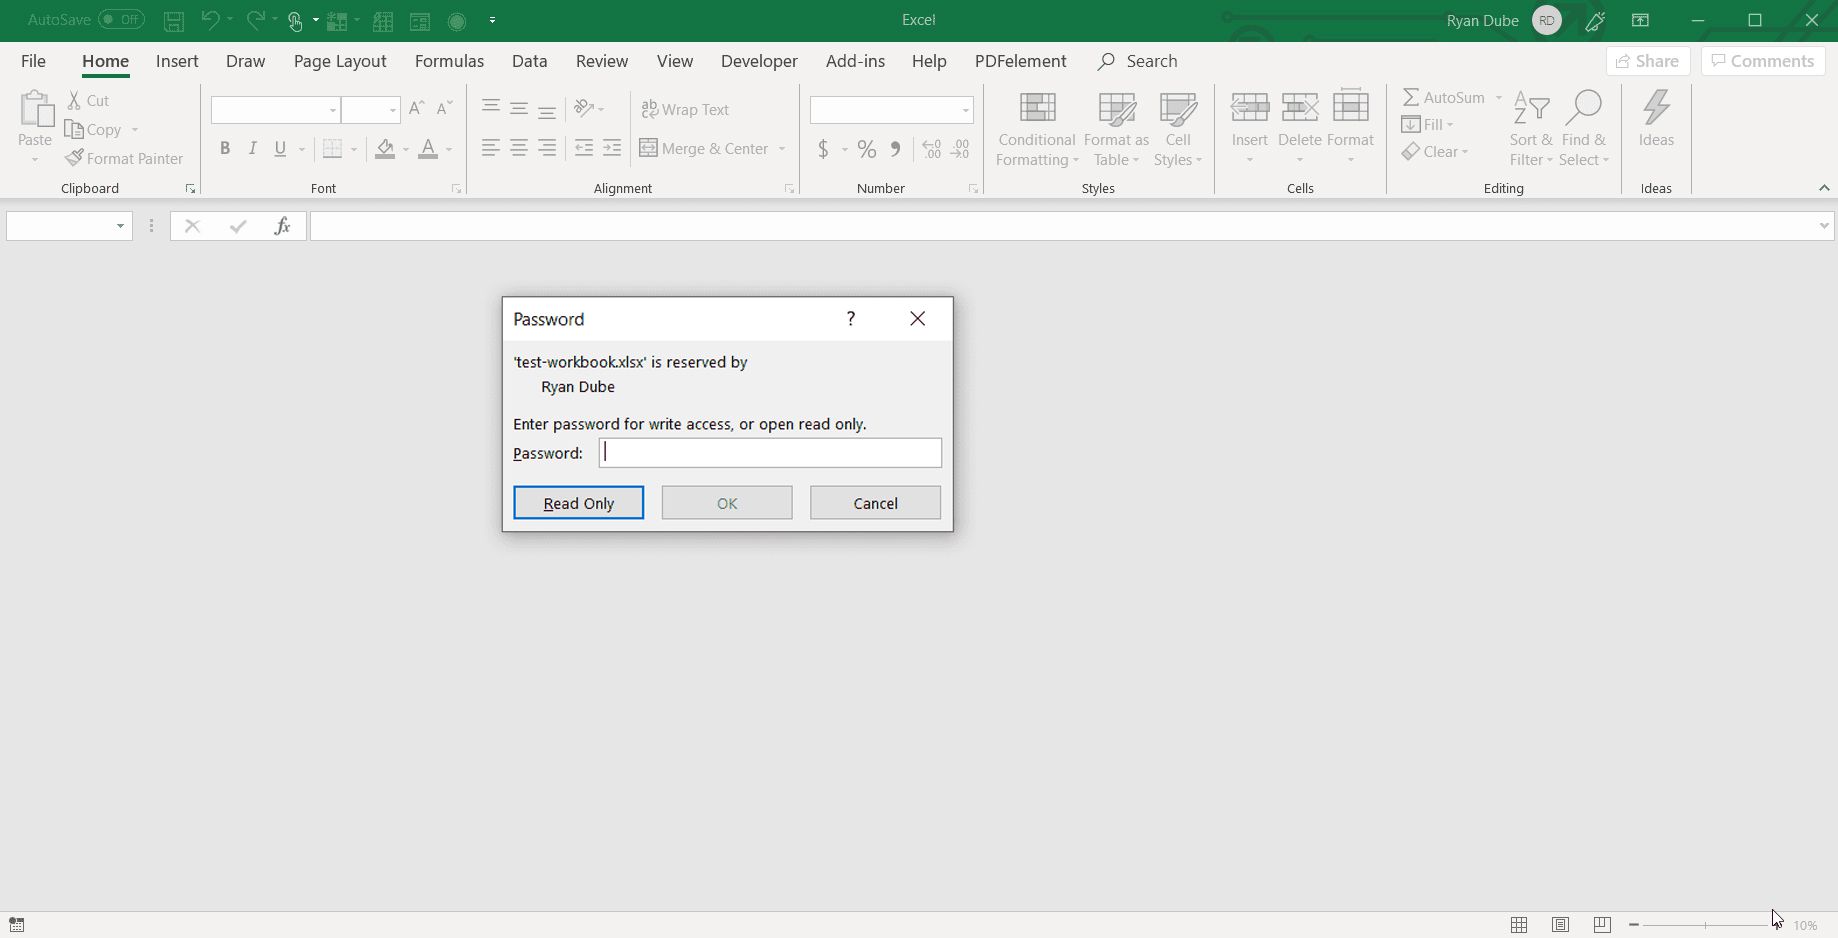Screen dimensions: 1838x938
Task: Click Increase Indent icon
Action: click(612, 148)
